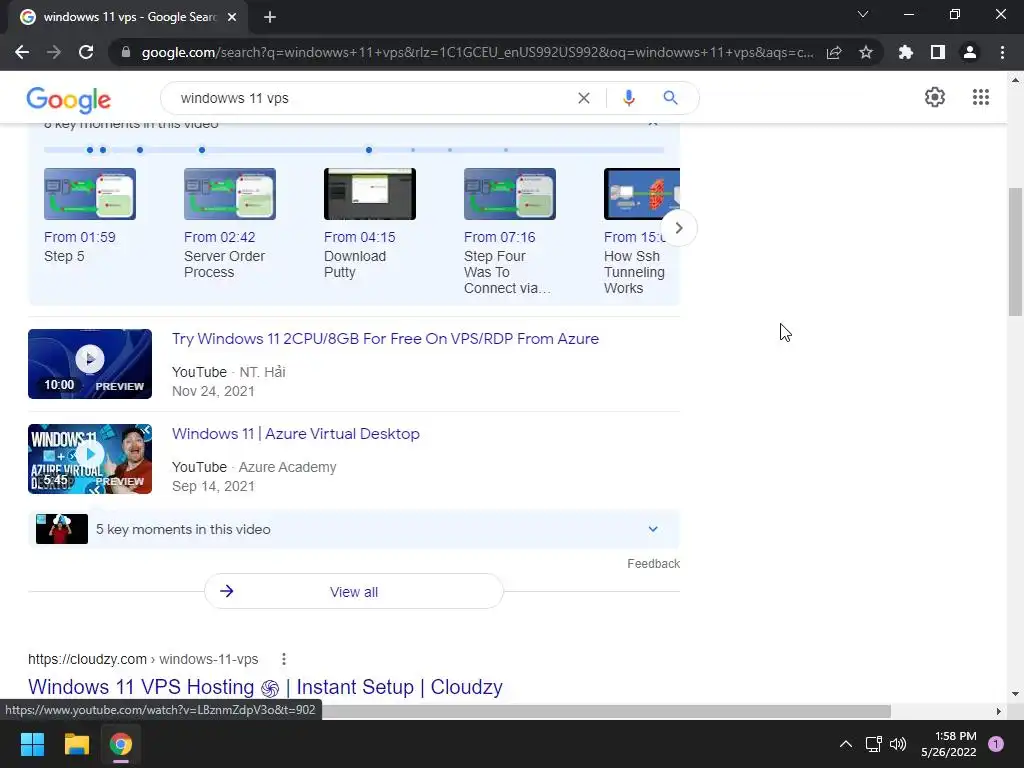Click the address bar URL
Screen dimensions: 1024x768
point(477,52)
